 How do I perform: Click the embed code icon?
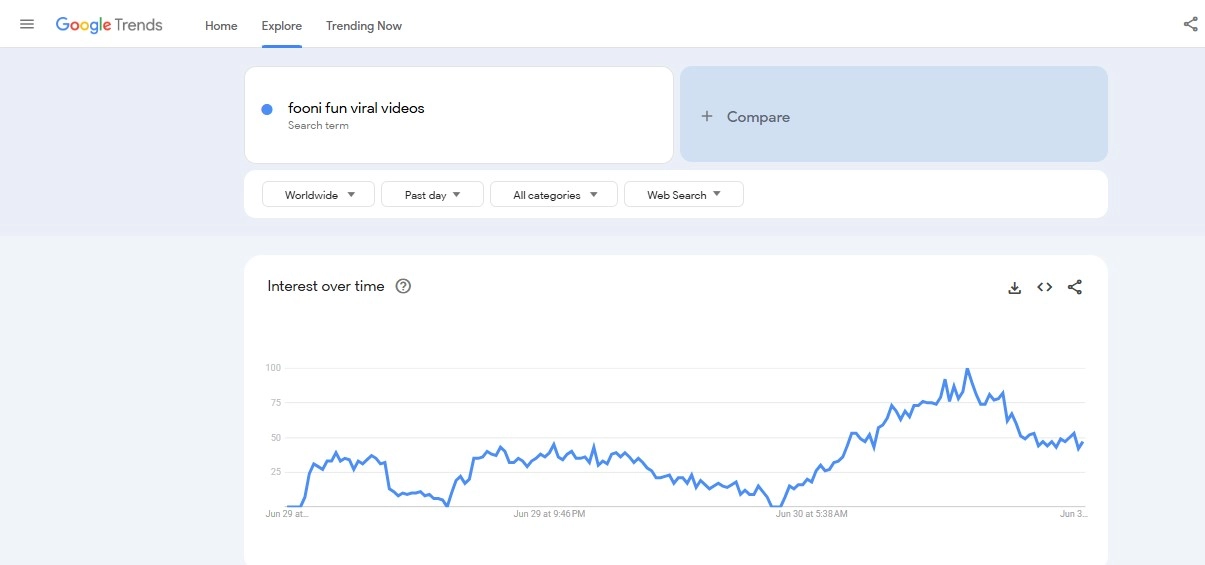1044,287
